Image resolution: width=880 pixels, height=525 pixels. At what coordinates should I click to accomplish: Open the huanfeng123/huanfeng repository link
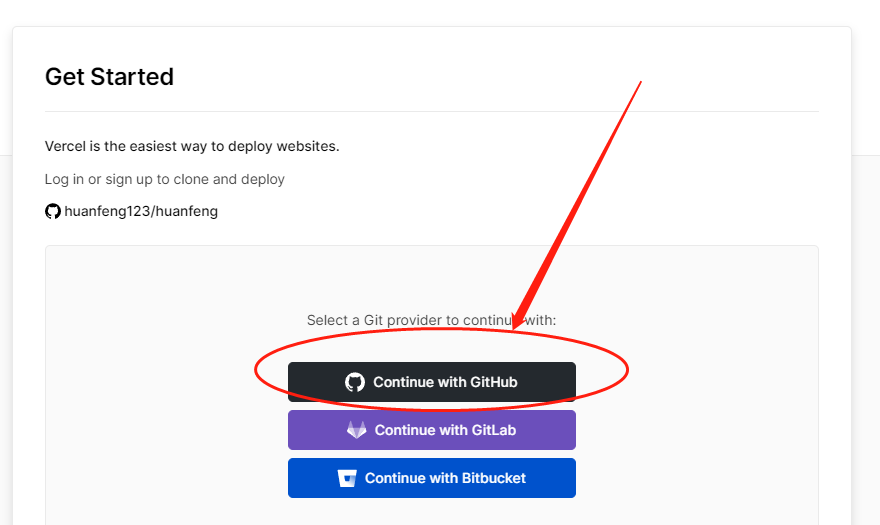[x=140, y=211]
